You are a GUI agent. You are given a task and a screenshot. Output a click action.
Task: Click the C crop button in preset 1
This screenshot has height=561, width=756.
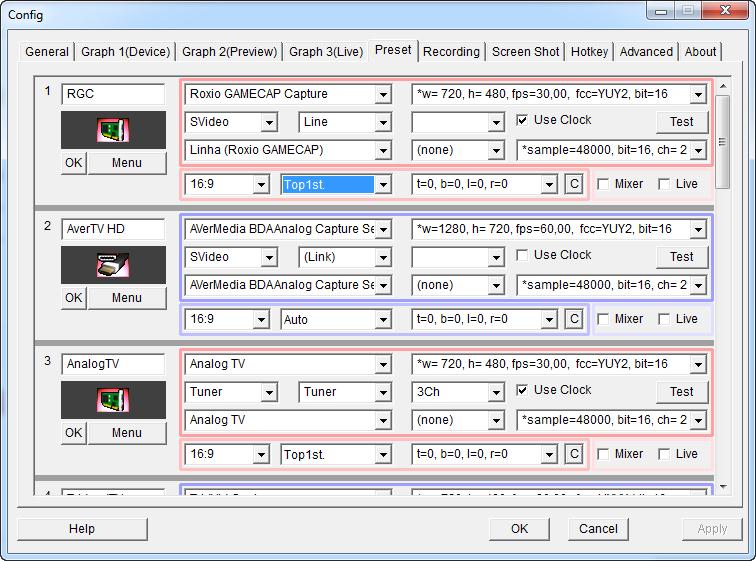click(x=574, y=184)
